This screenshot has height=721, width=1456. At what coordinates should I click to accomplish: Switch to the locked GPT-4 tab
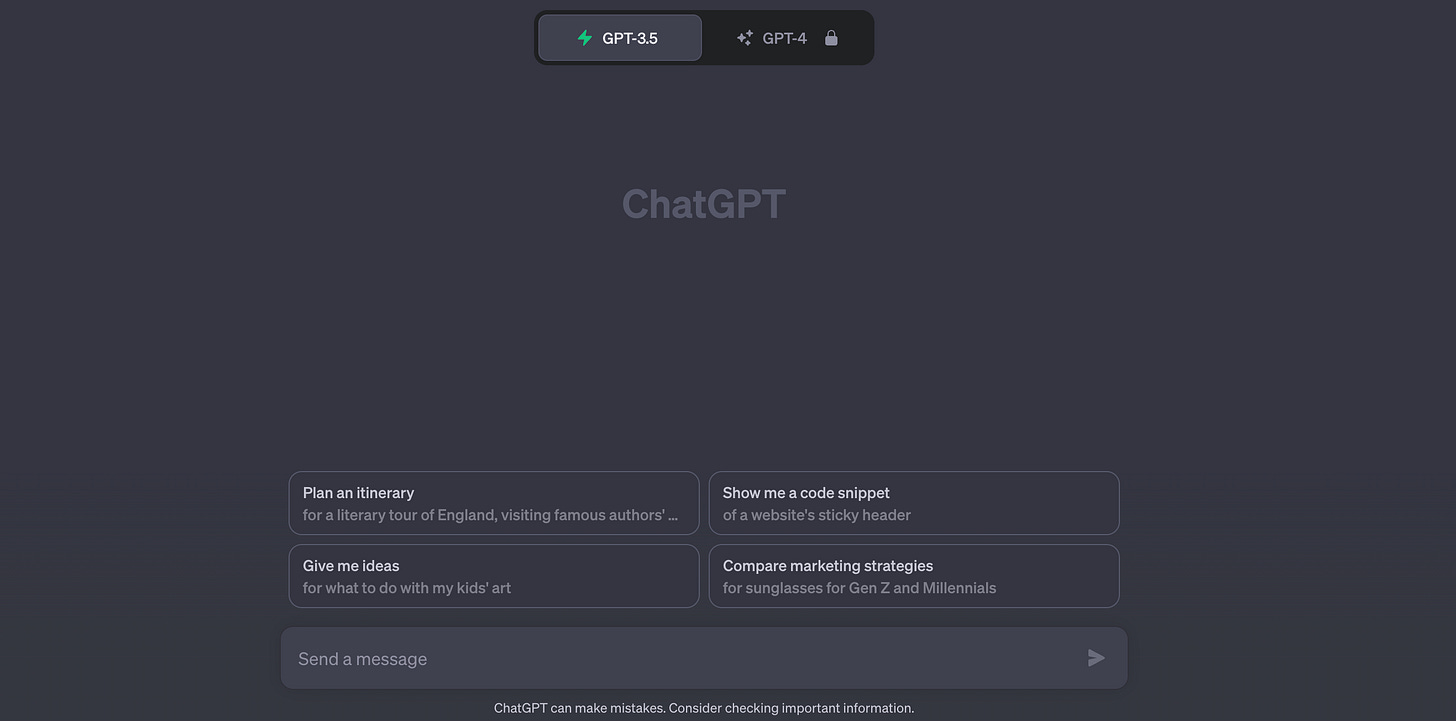click(787, 38)
